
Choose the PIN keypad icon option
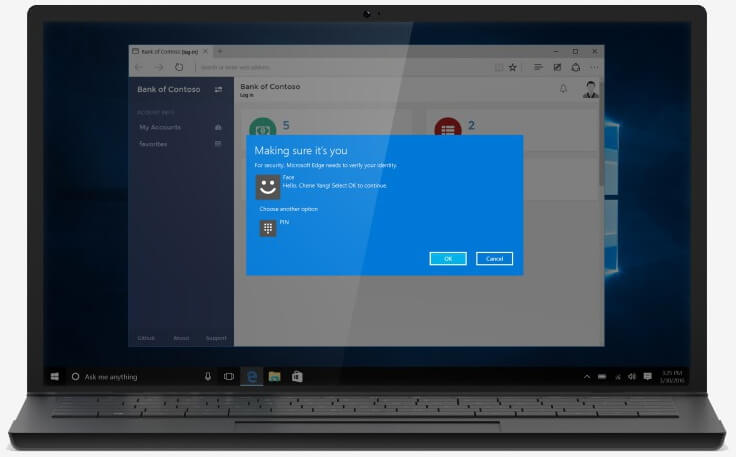pyautogui.click(x=267, y=228)
